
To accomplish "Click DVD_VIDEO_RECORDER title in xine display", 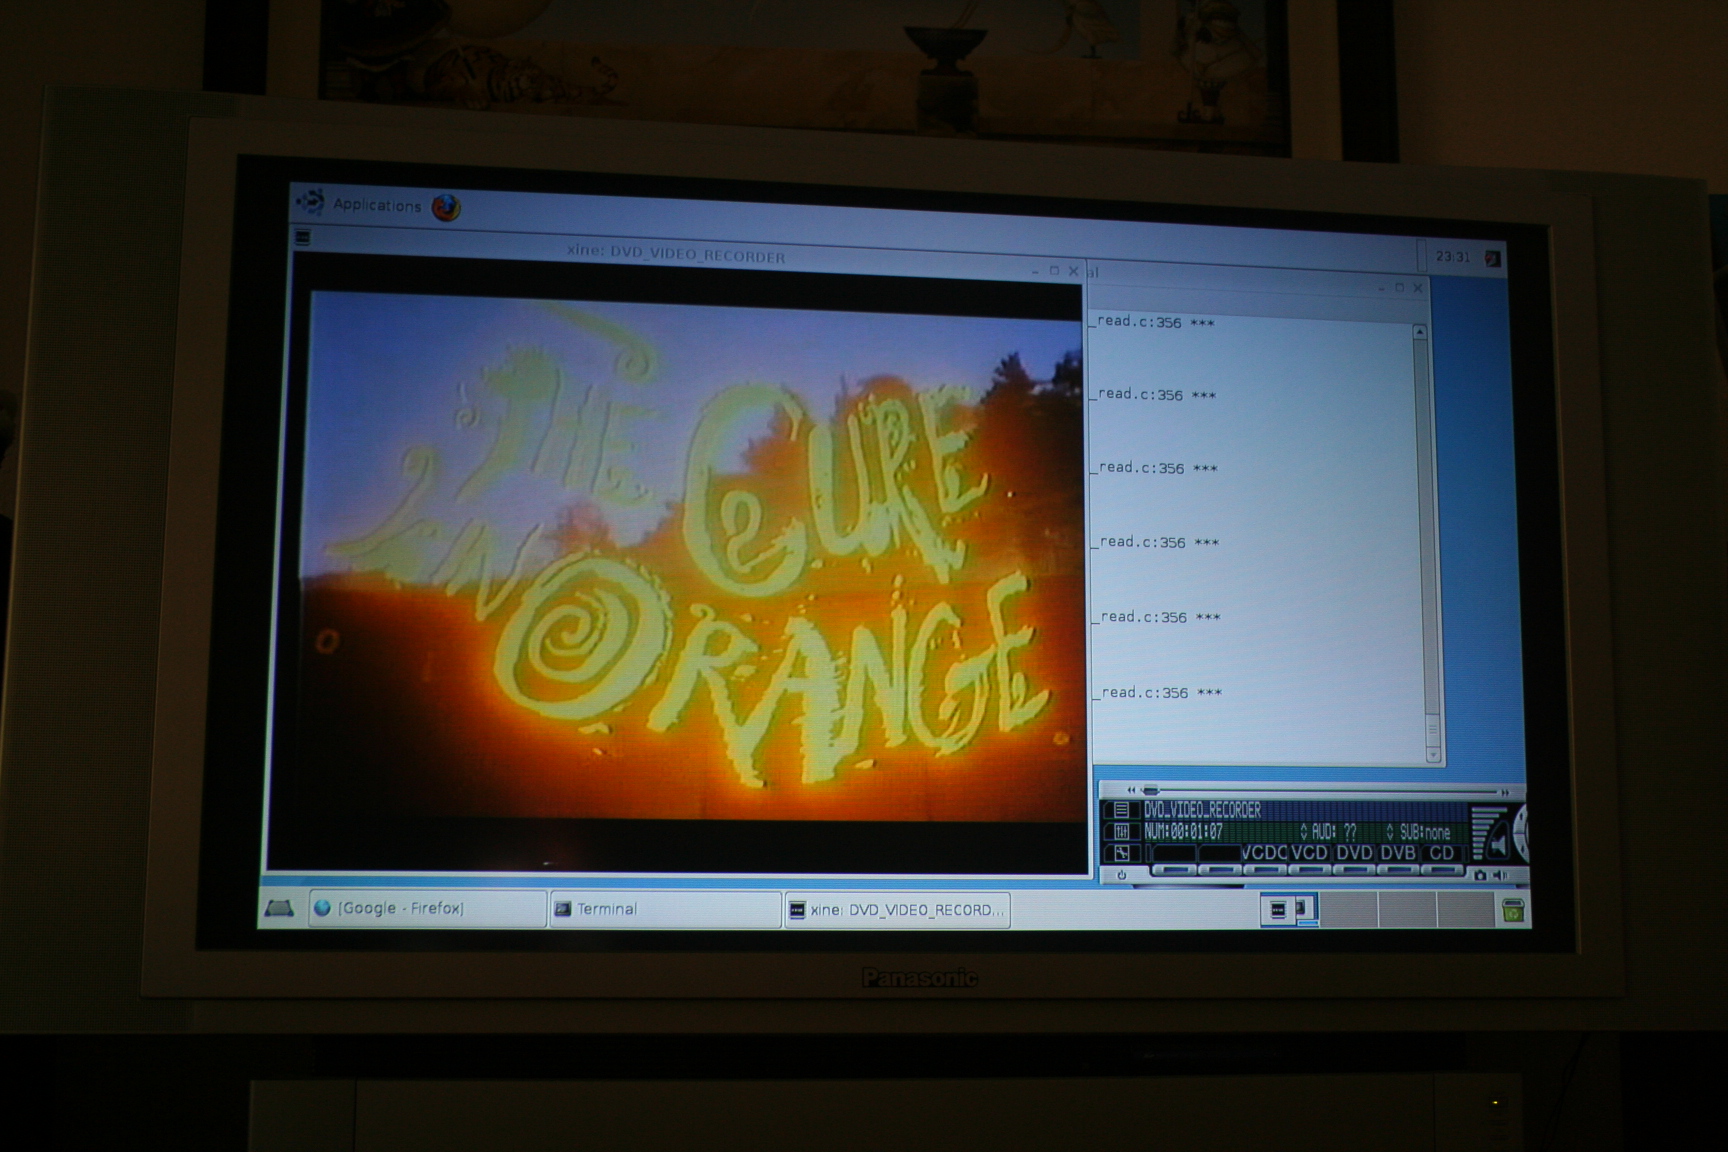I will click(1202, 810).
